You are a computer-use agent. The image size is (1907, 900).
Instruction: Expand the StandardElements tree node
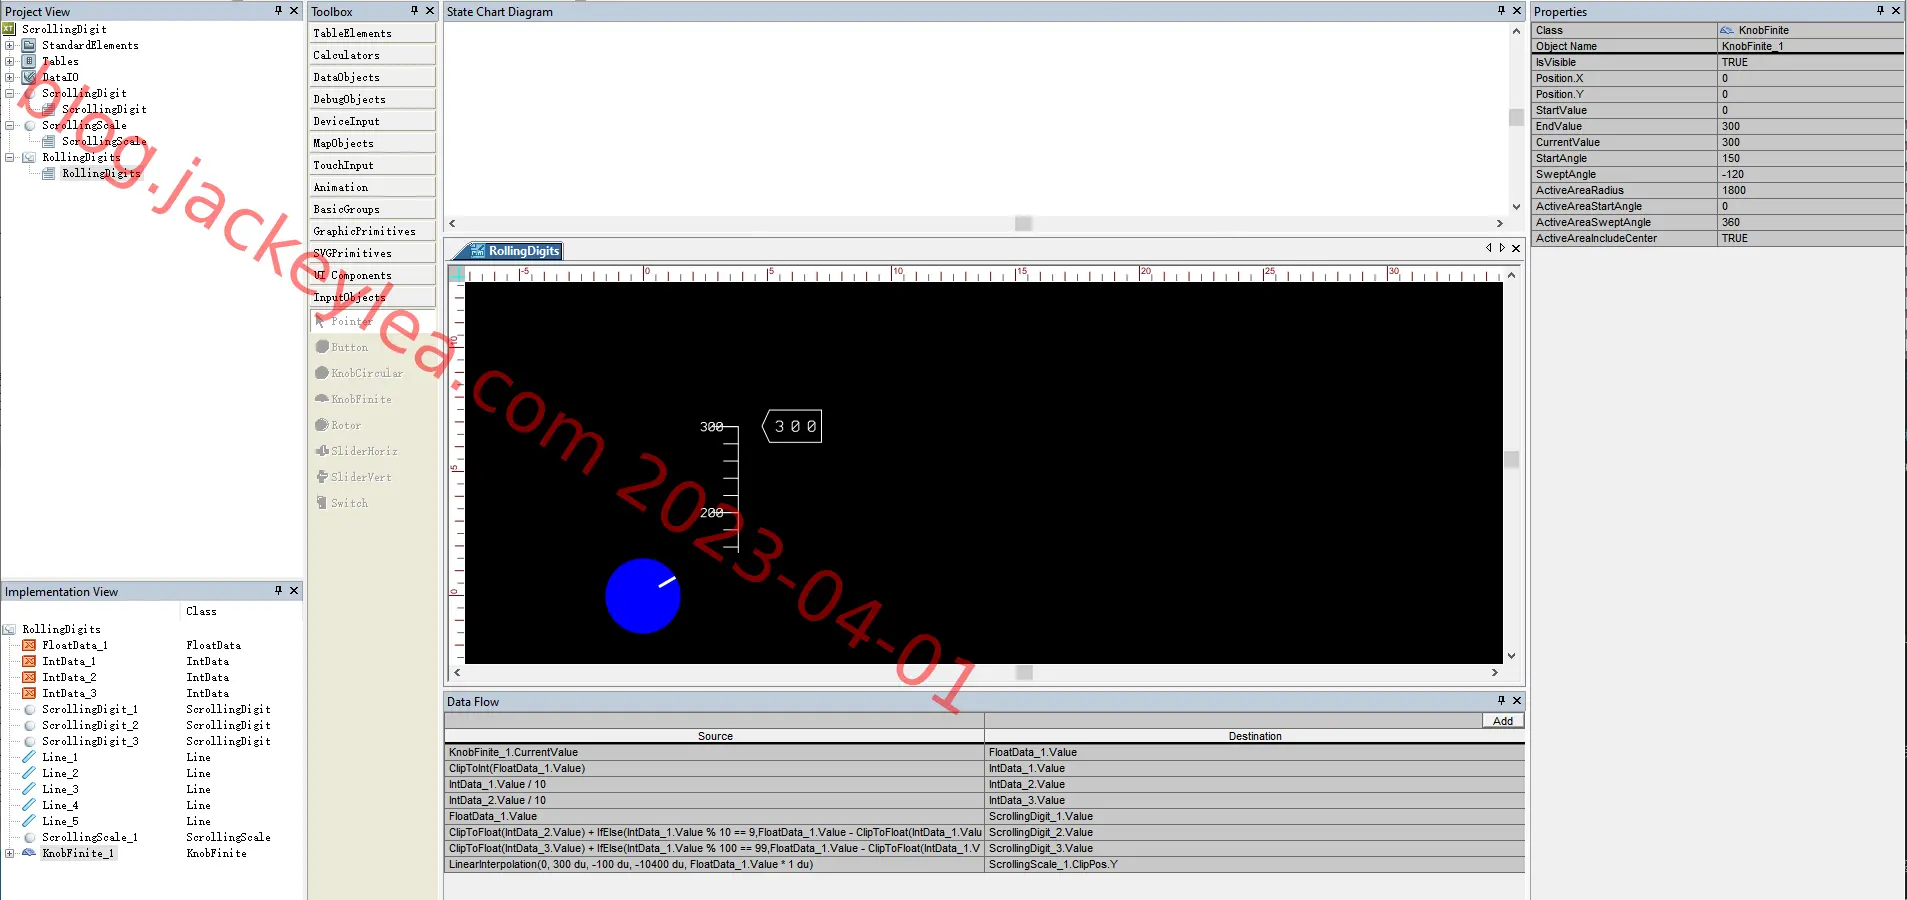[10, 45]
